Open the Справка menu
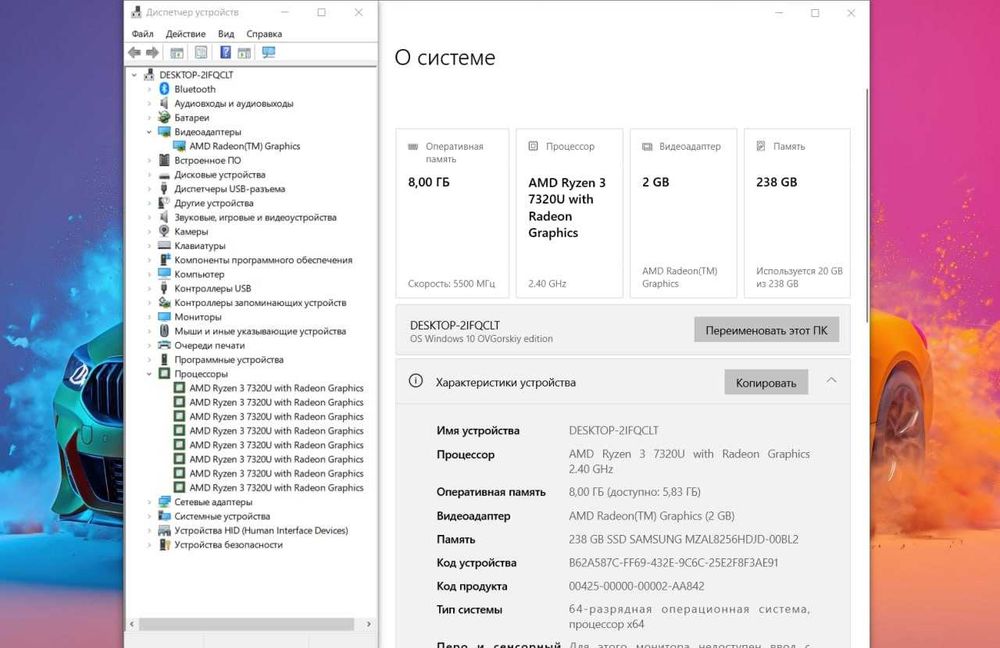The image size is (1000, 648). [264, 34]
